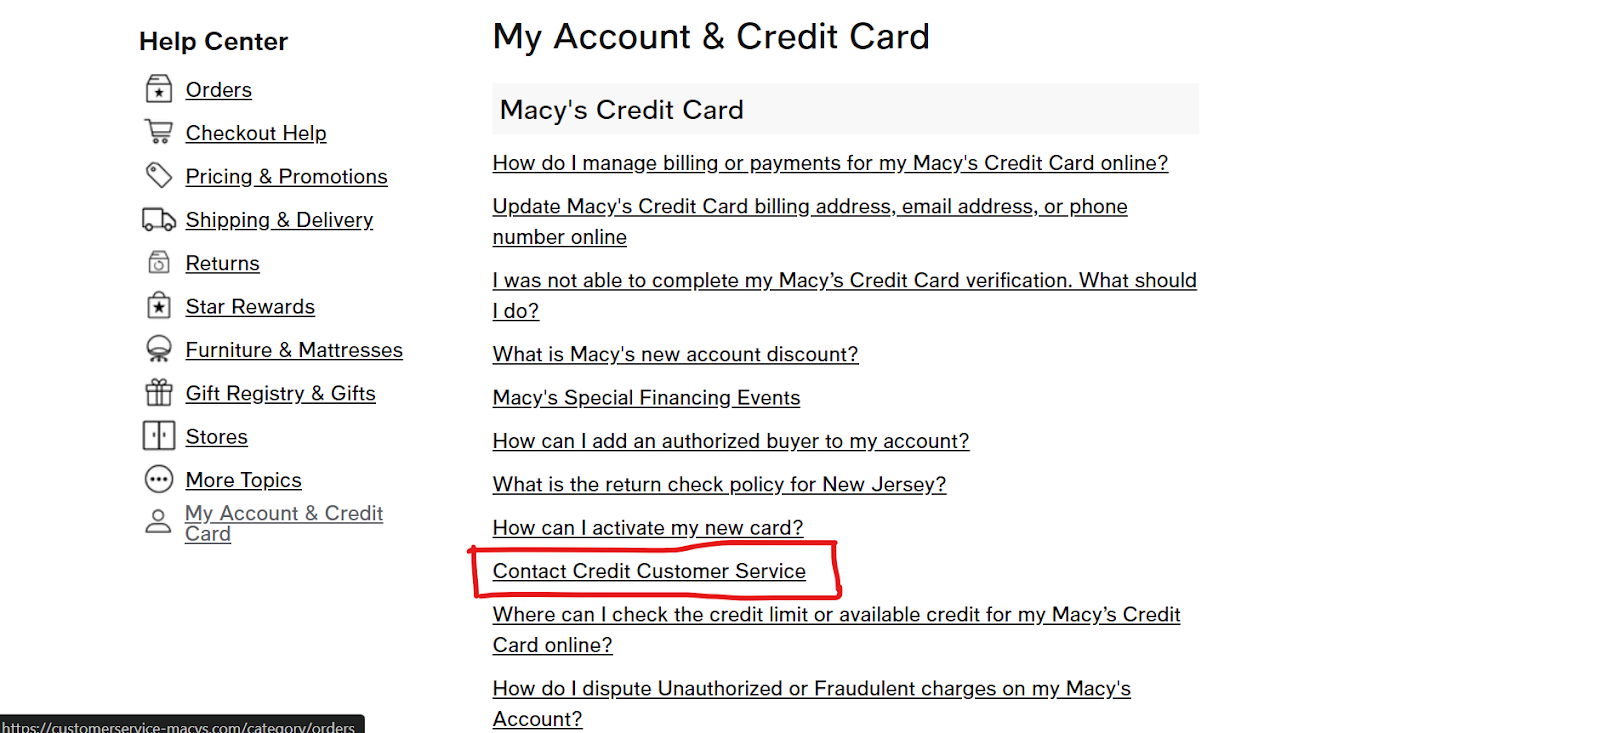Viewport: 1600px width, 733px height.
Task: Open How can I activate my new card
Action: click(x=648, y=527)
